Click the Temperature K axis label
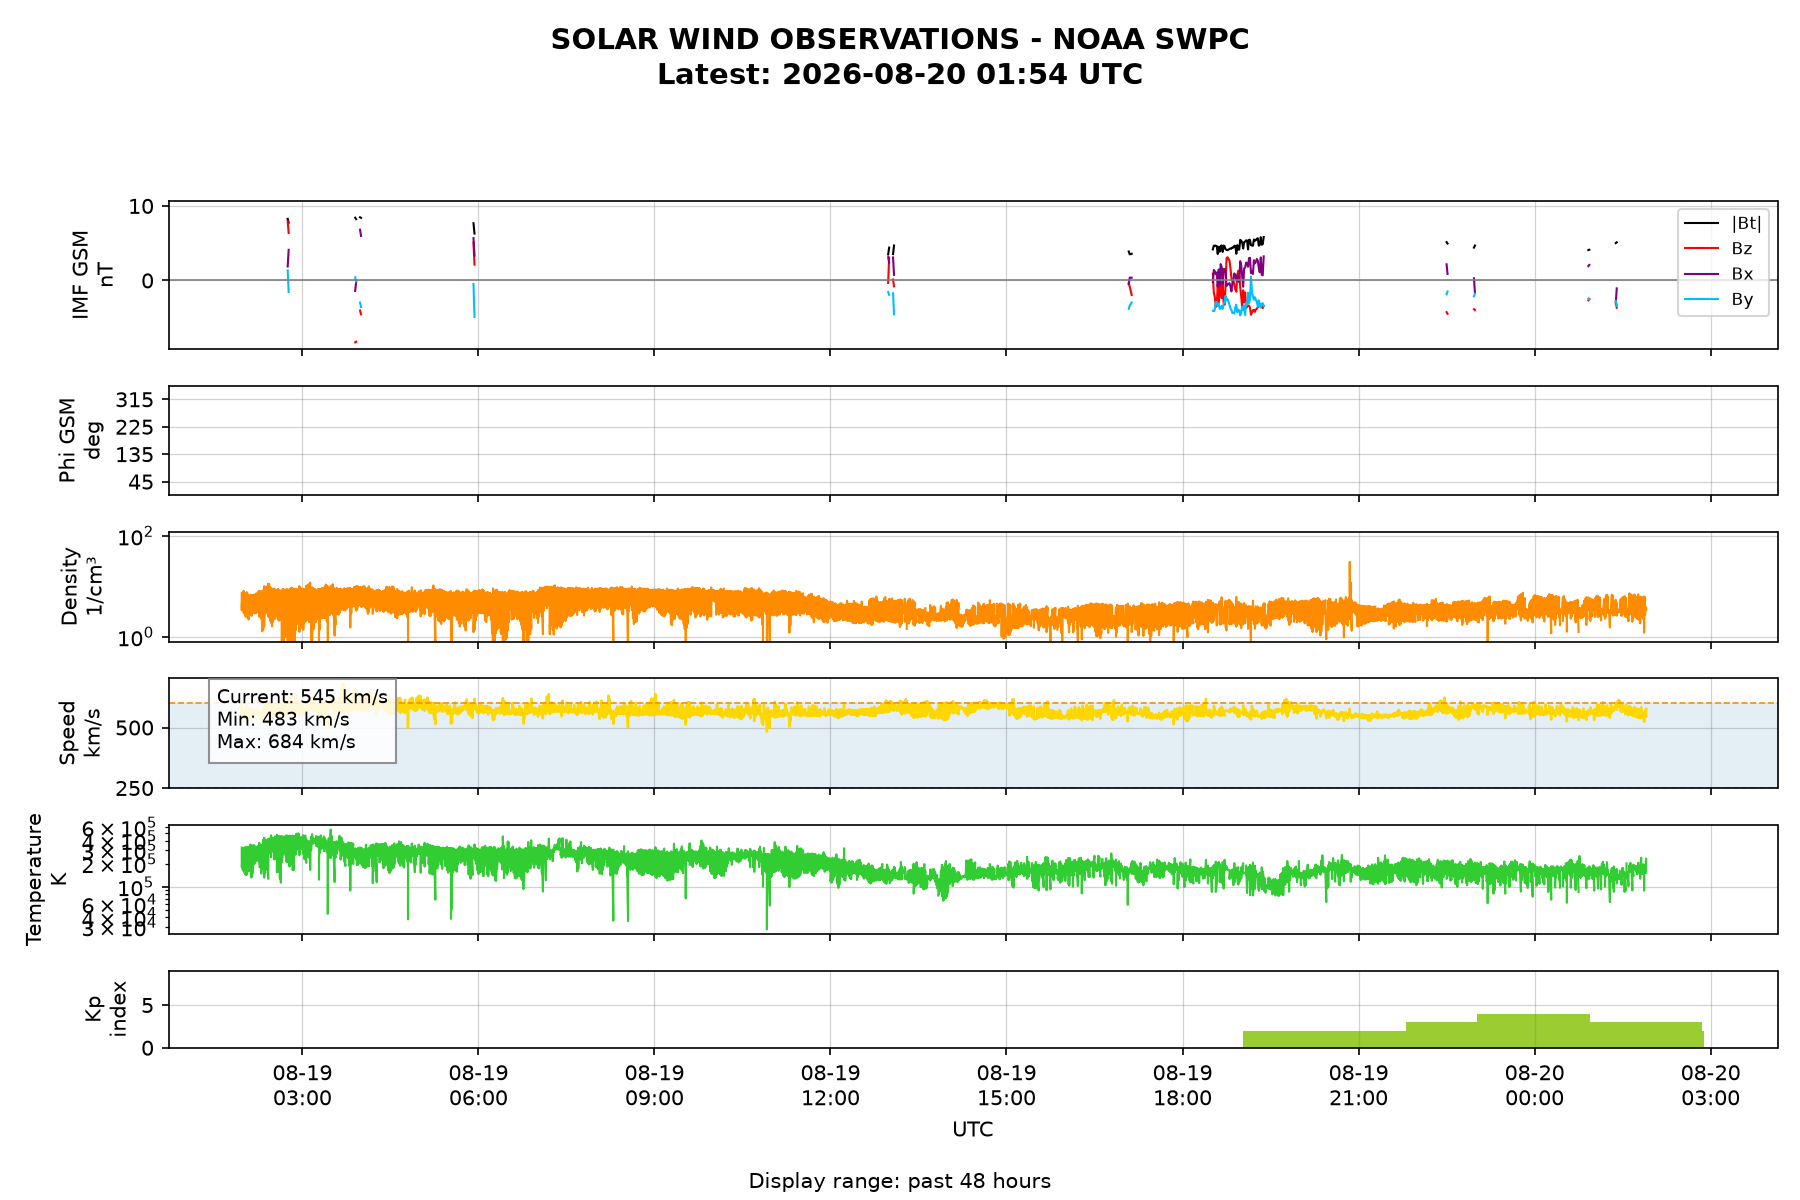1800x1200 pixels. pos(46,878)
